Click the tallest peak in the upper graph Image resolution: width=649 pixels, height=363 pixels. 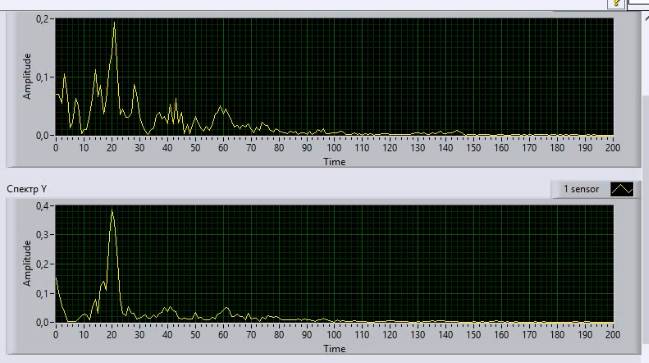tap(114, 23)
